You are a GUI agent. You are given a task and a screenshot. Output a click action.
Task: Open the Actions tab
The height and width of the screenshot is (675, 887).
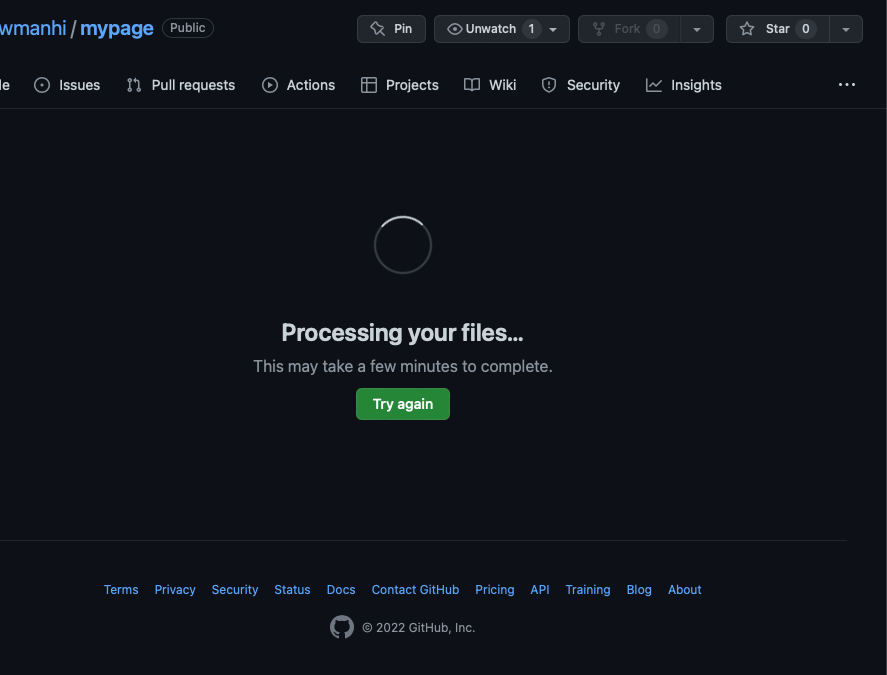(298, 85)
